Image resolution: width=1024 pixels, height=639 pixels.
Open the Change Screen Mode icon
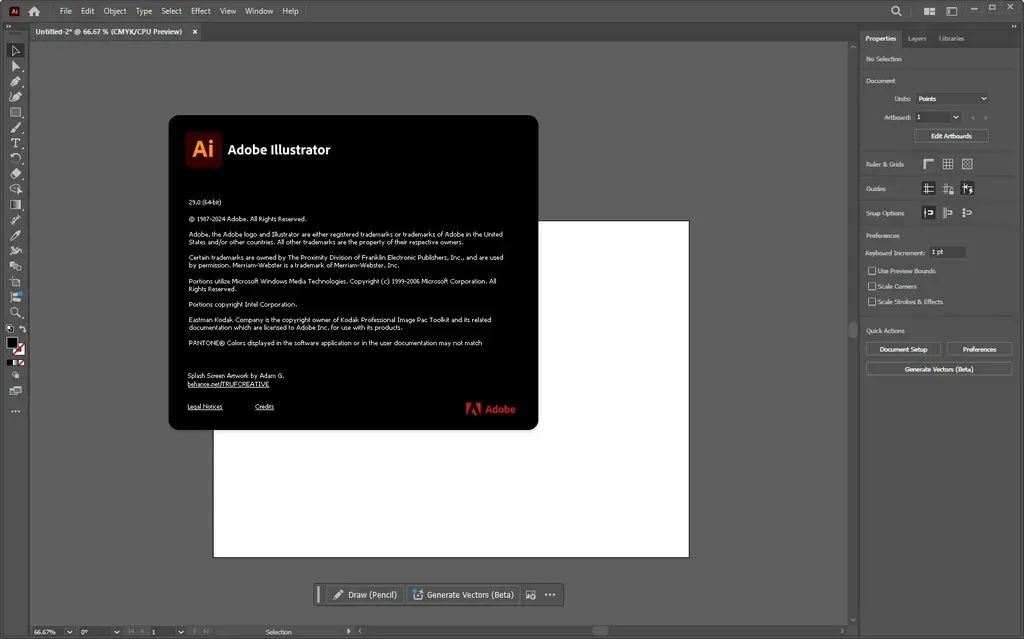click(16, 391)
